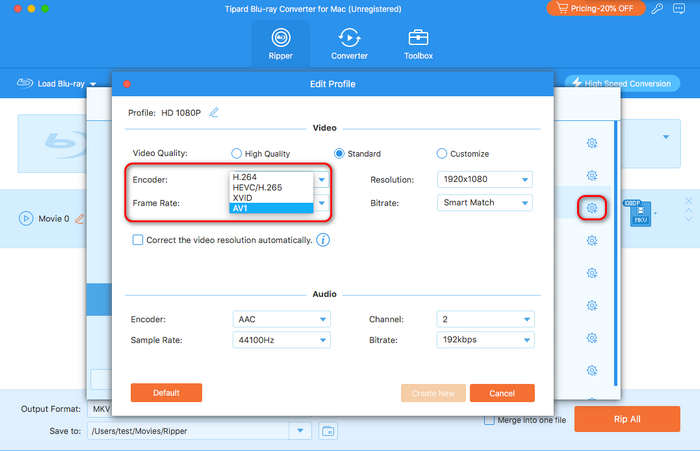Open the output folder icon
700x451 pixels.
328,431
